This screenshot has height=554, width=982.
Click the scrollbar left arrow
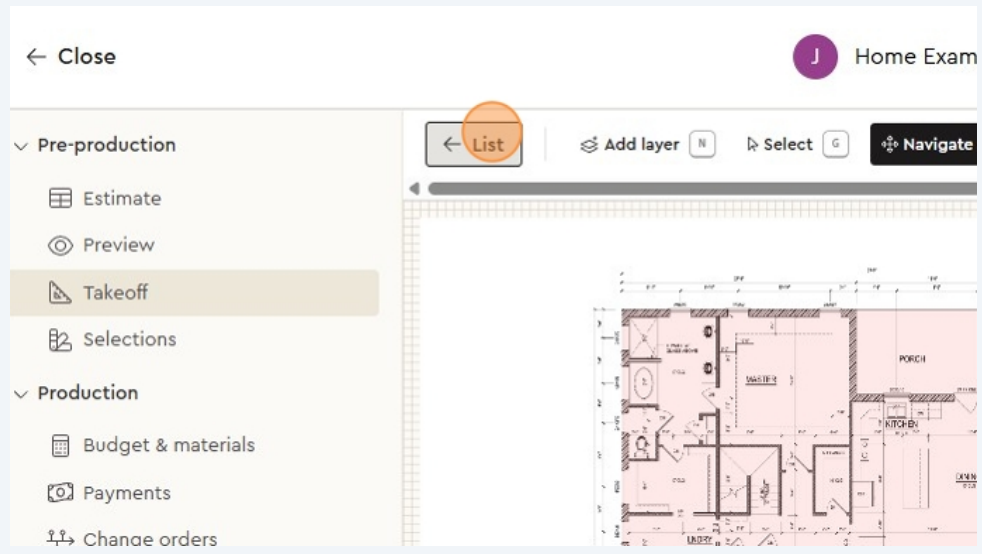pos(414,188)
